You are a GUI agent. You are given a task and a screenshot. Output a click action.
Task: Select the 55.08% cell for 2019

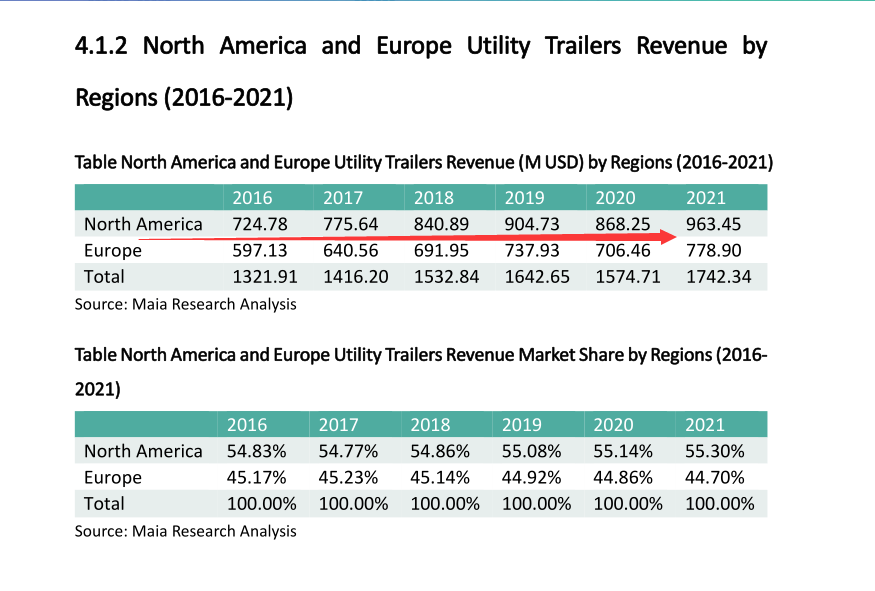[x=532, y=451]
